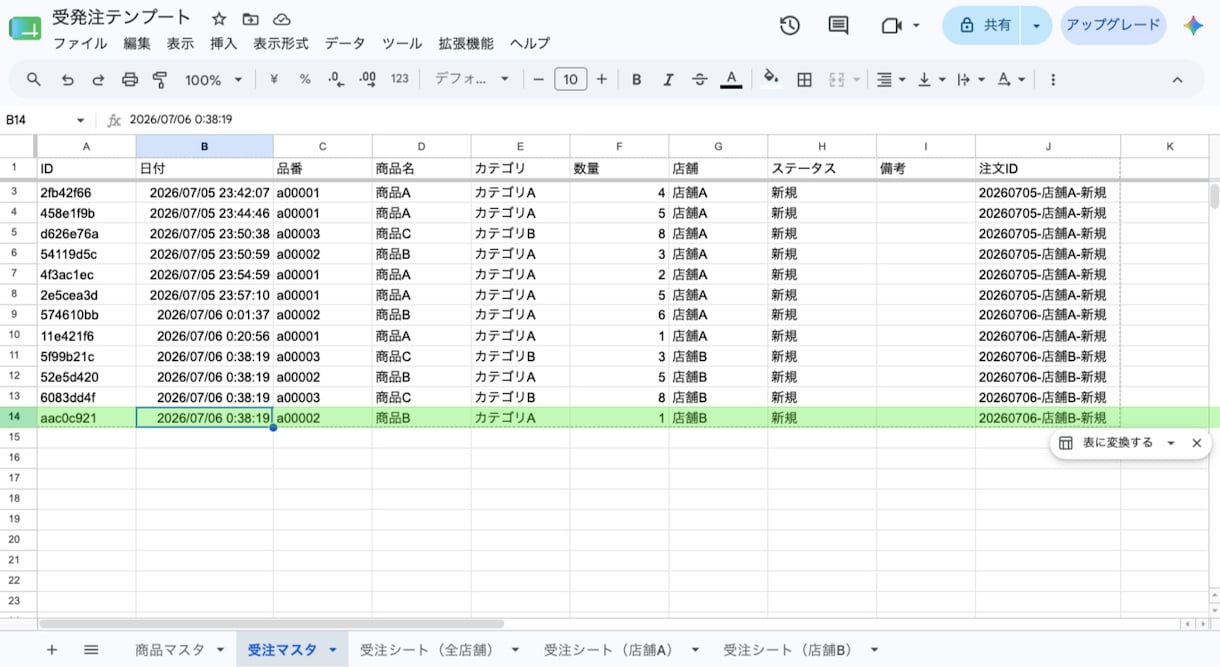Open the ヘルプ menu
This screenshot has height=667, width=1220.
pyautogui.click(x=530, y=44)
